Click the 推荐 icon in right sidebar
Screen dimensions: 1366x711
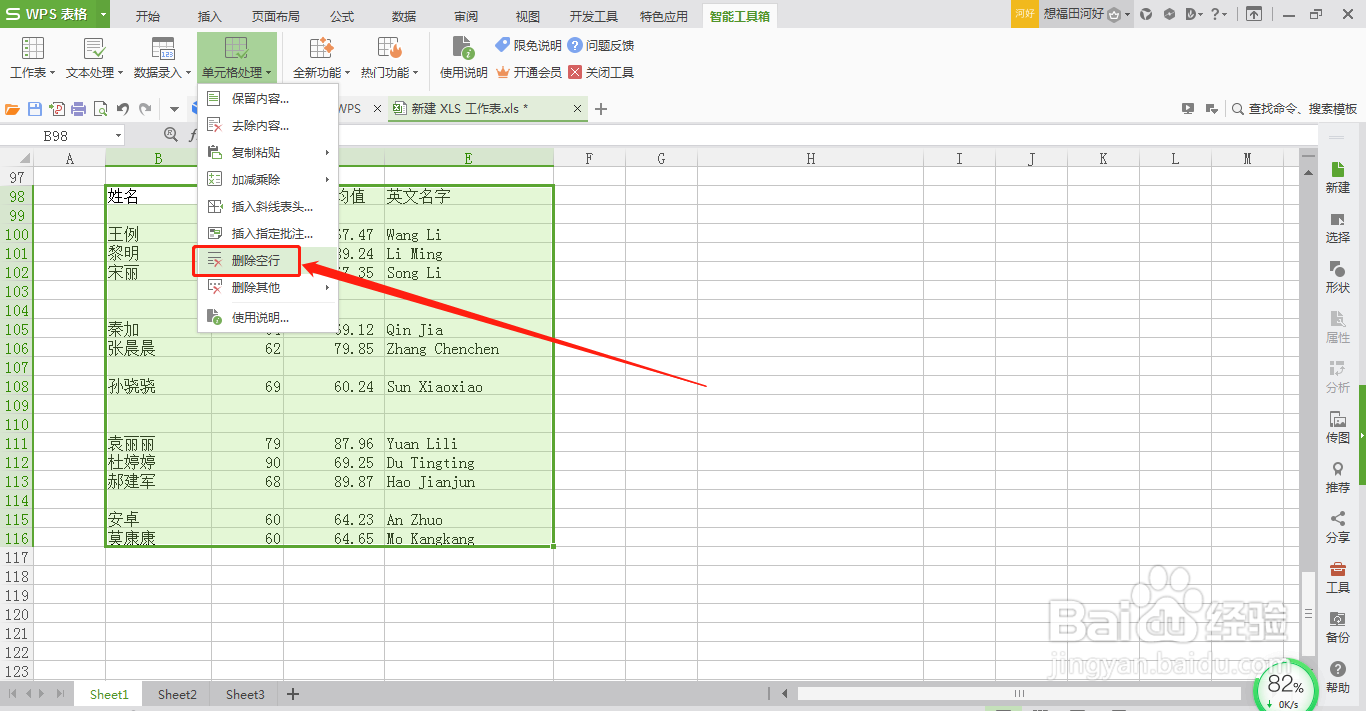[1338, 478]
